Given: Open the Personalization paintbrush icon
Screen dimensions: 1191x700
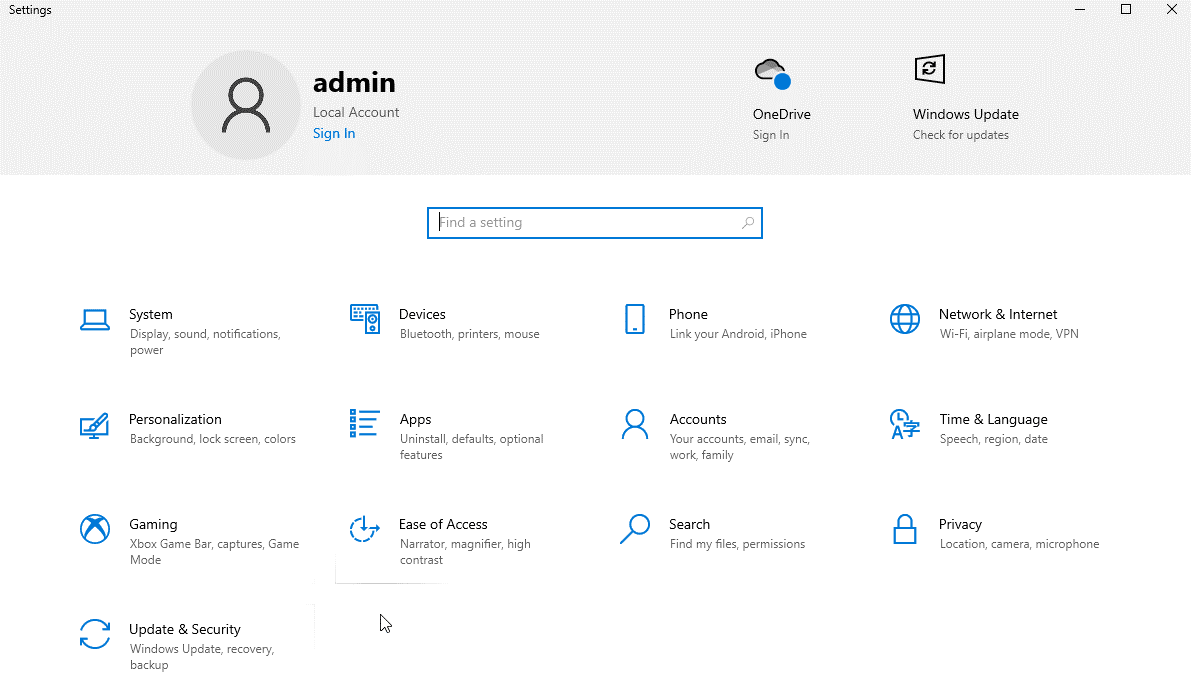Looking at the screenshot, I should point(95,425).
